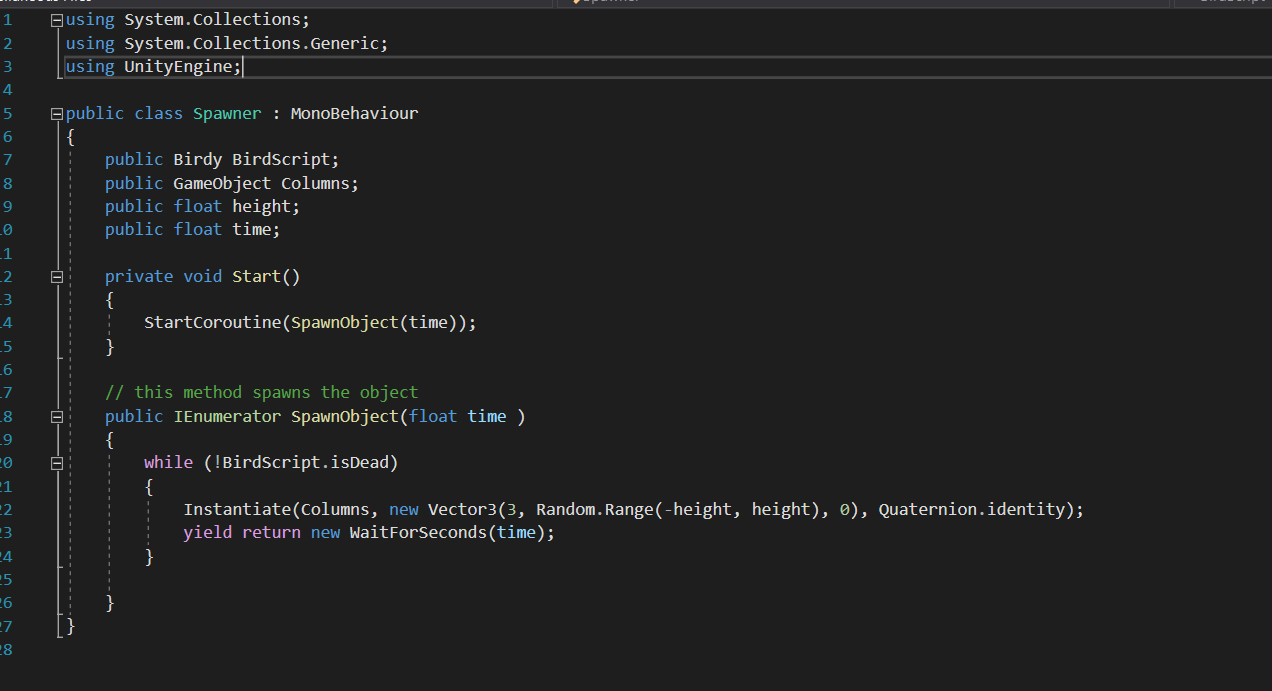Click BirdScript in the field declaration
This screenshot has height=691, width=1272.
click(281, 159)
